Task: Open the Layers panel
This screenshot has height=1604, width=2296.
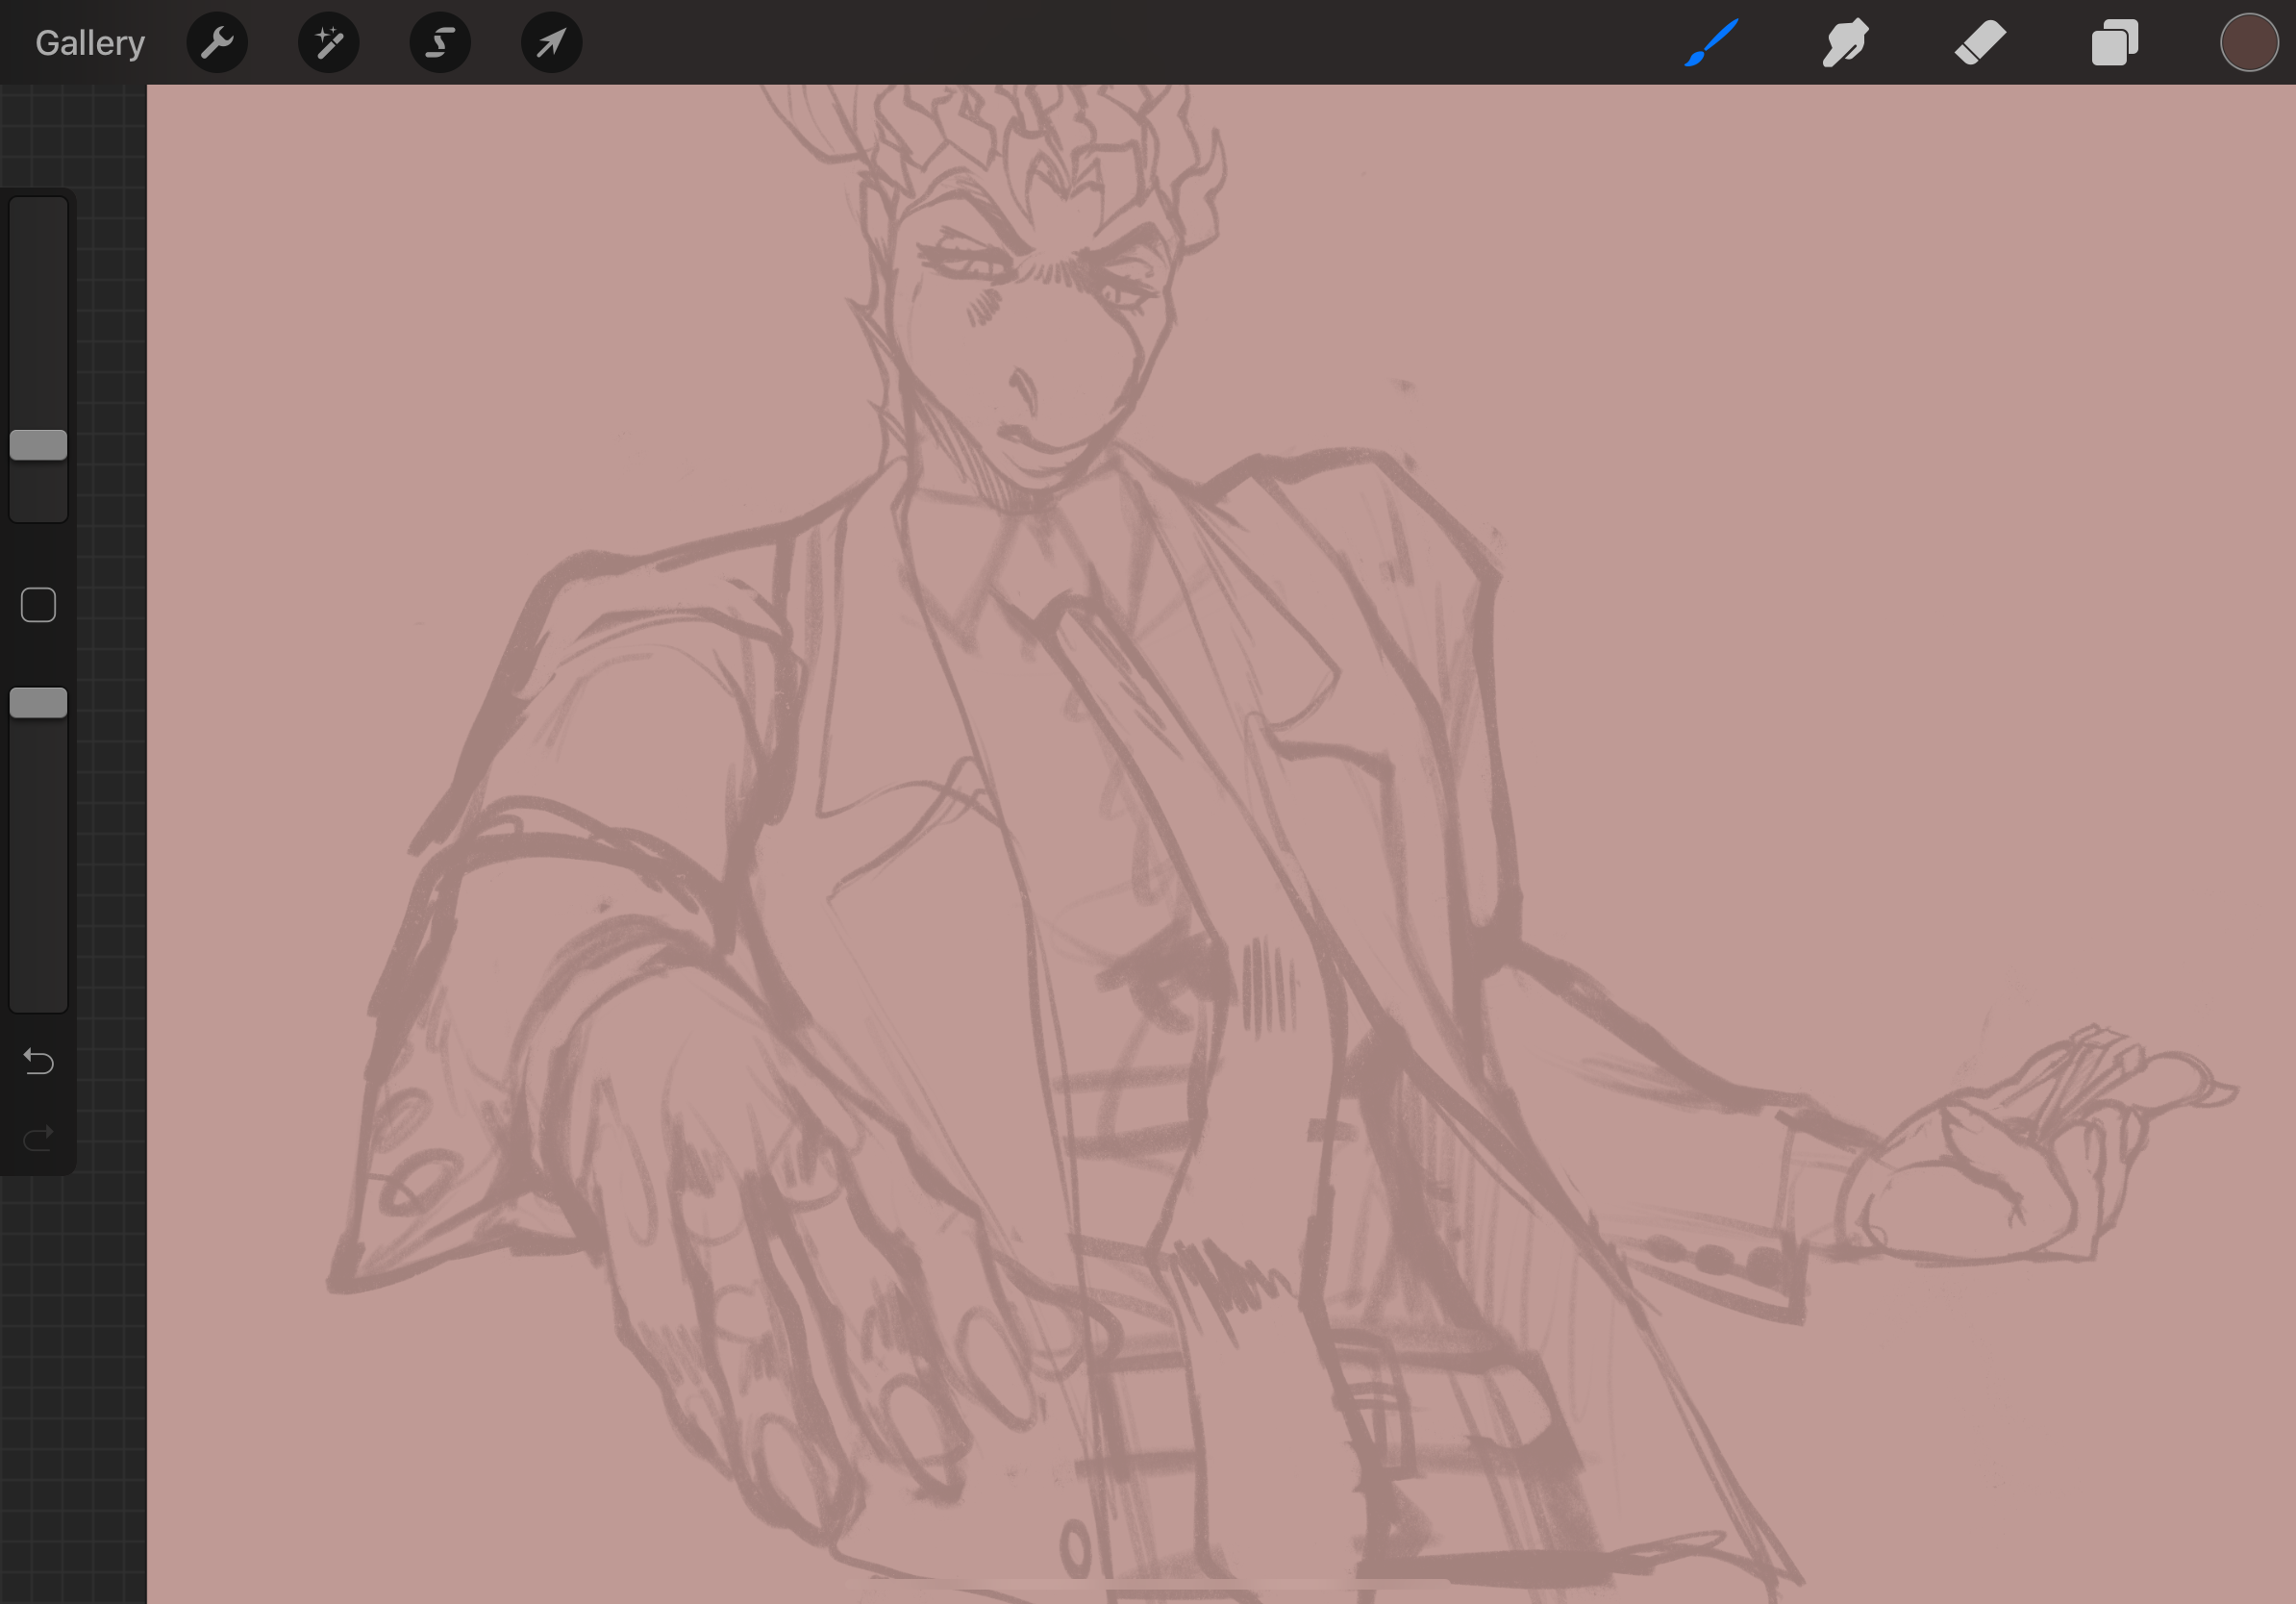Action: [x=2114, y=43]
